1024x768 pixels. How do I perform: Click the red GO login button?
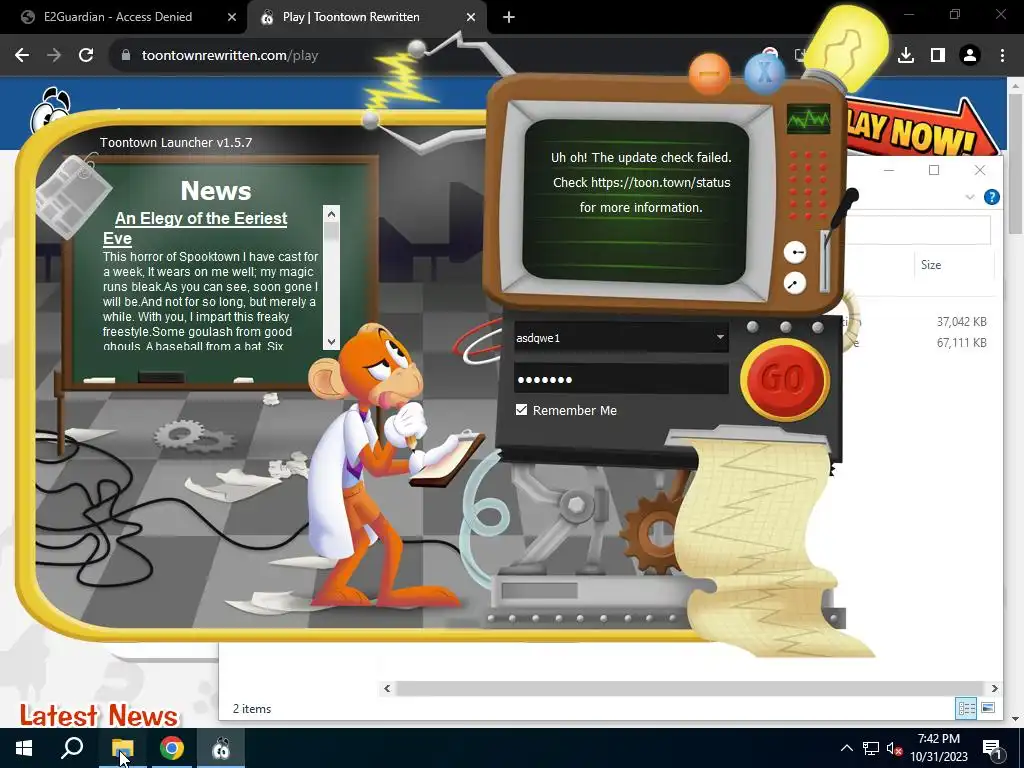(x=784, y=379)
